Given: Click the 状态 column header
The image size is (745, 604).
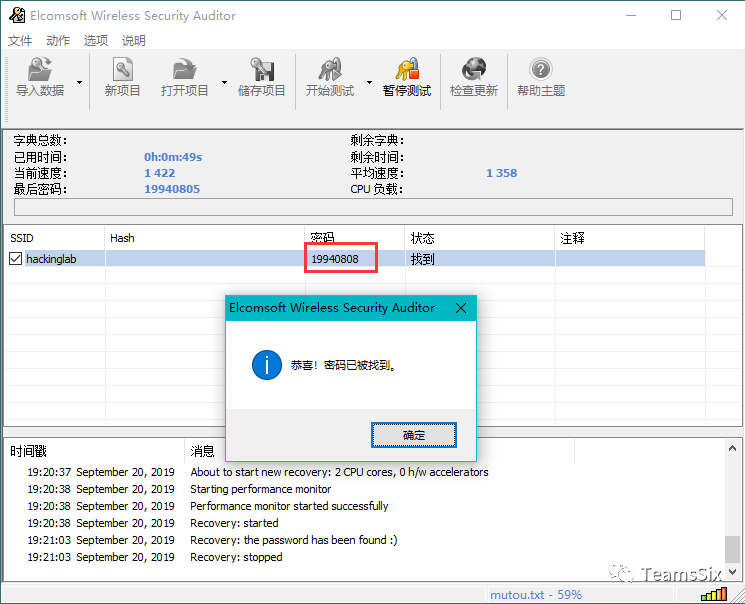Looking at the screenshot, I should 479,238.
